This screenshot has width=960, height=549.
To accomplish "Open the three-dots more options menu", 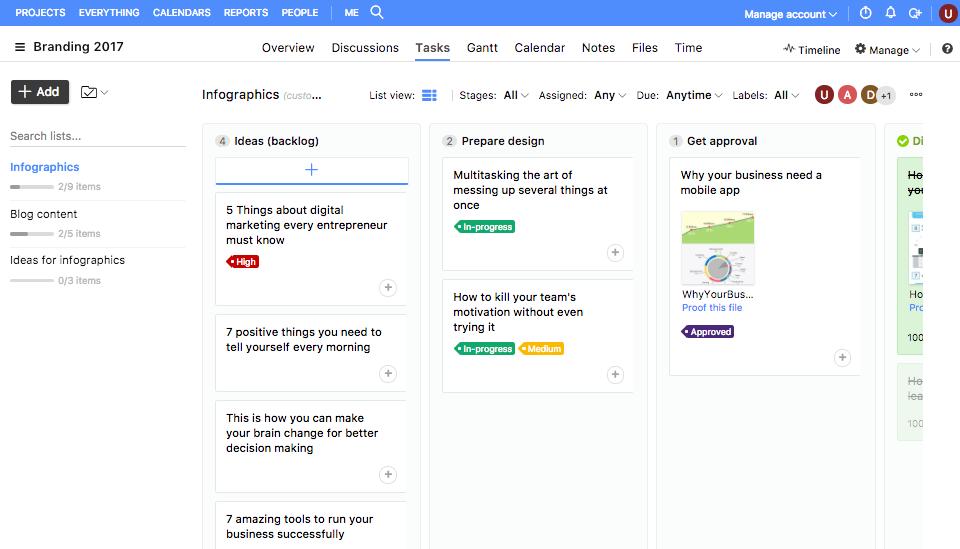I will [916, 95].
